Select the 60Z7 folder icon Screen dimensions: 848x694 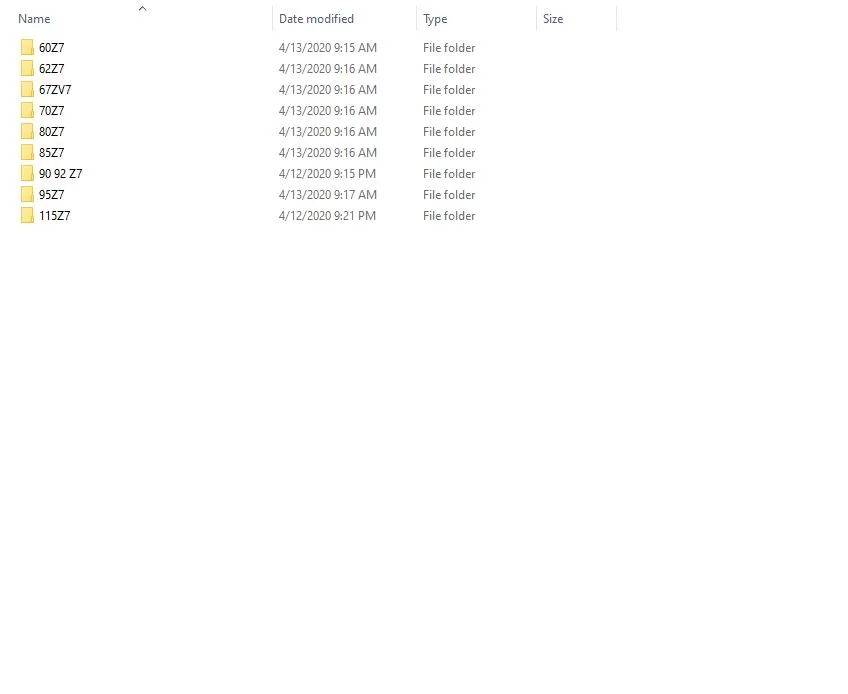point(27,48)
